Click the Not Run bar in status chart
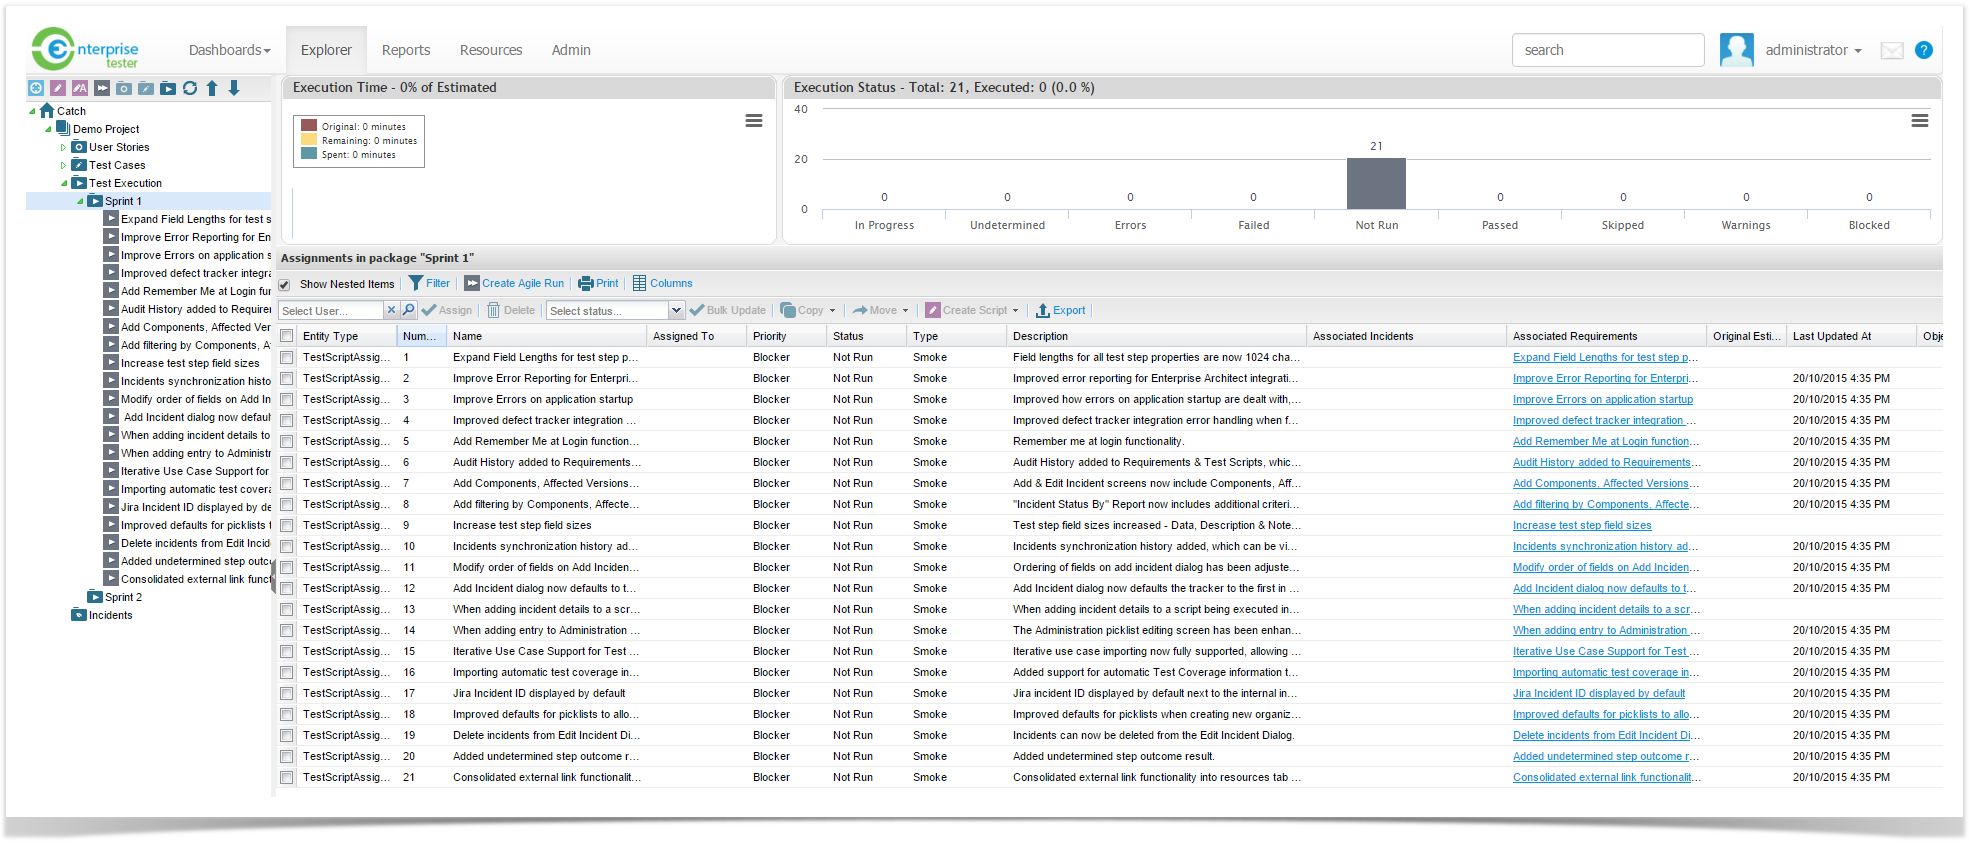This screenshot has height=846, width=1977. pyautogui.click(x=1376, y=184)
